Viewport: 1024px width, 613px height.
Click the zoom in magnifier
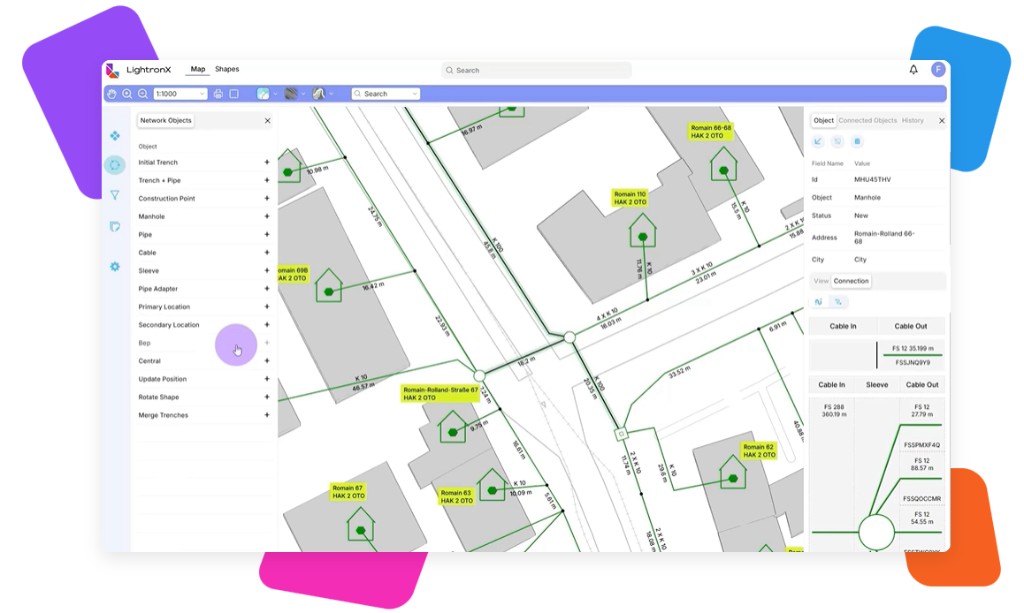127,94
